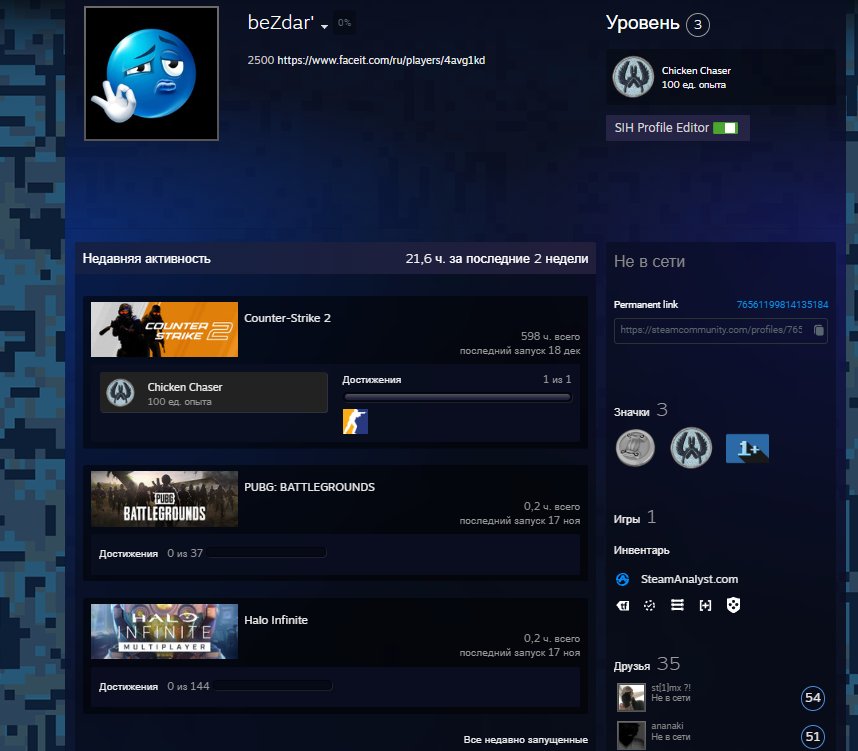The image size is (858, 751).
Task: Open the silver community badge with pillar
Action: click(x=635, y=448)
